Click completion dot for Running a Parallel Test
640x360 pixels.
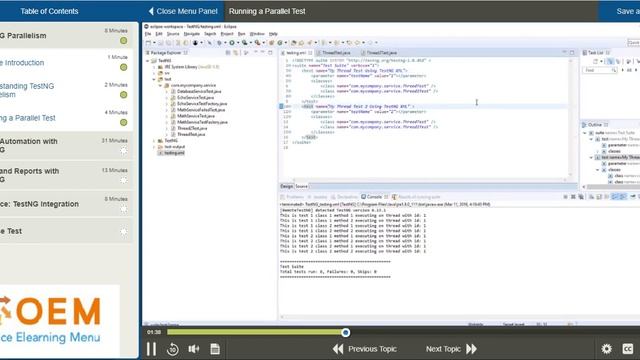[x=124, y=122]
